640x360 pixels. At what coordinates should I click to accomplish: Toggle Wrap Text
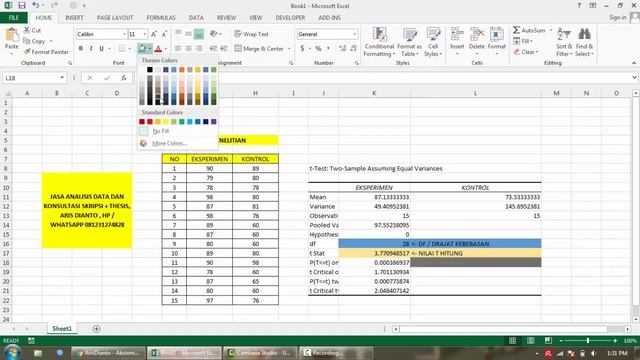point(251,34)
